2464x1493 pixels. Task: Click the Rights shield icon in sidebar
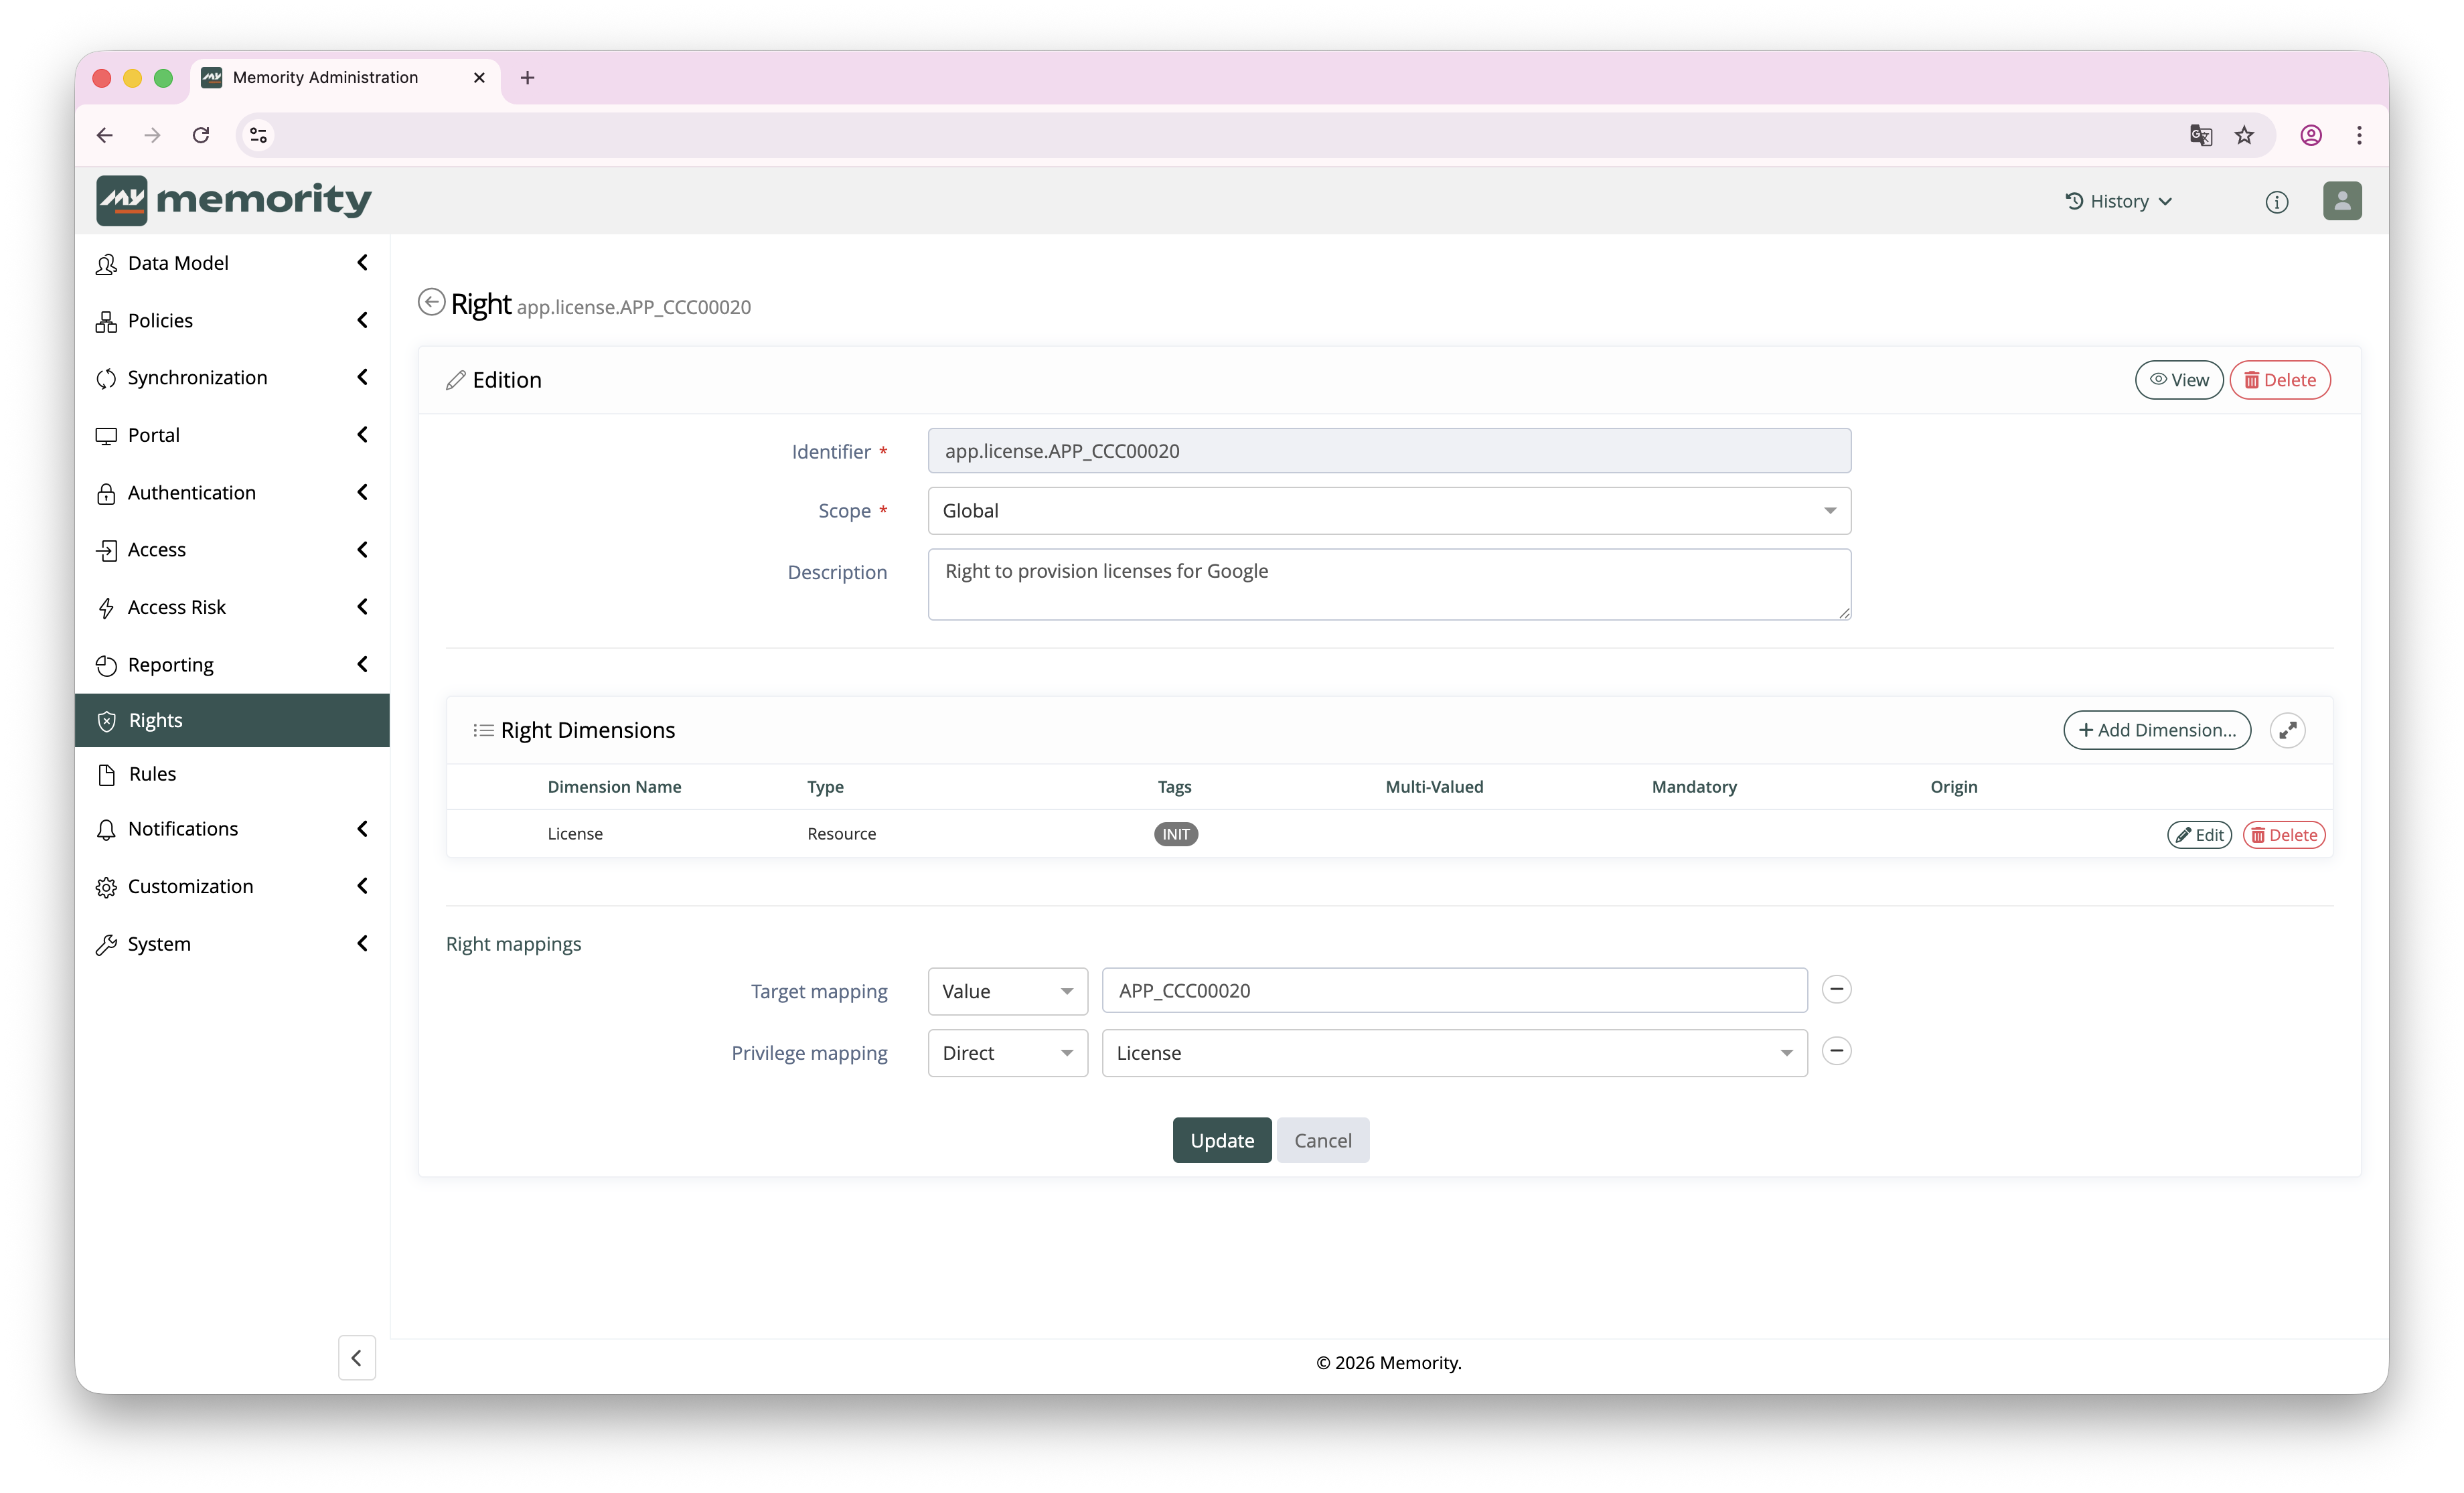107,721
